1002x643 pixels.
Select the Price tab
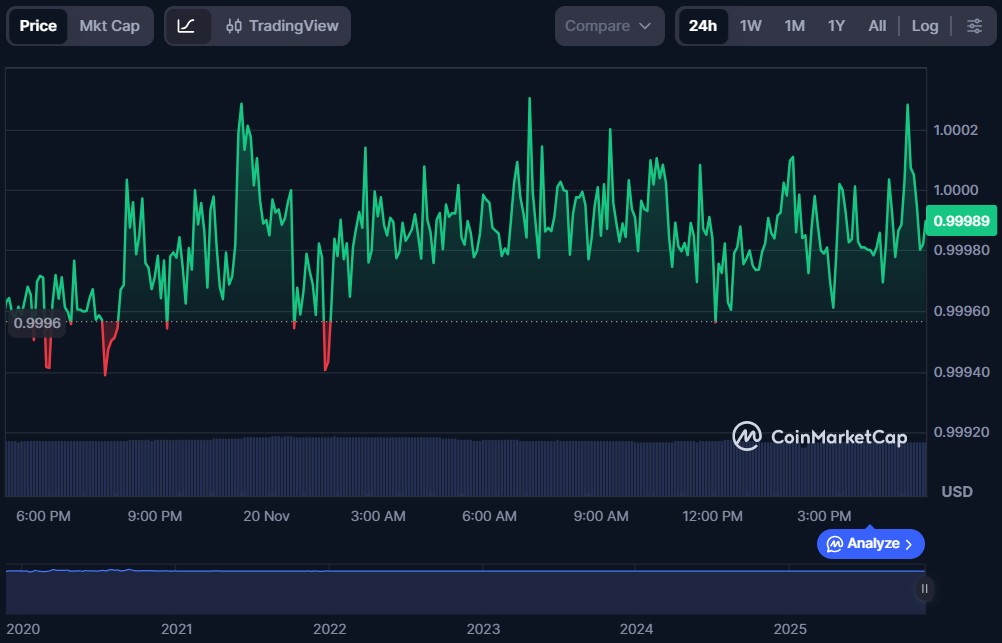click(x=38, y=26)
